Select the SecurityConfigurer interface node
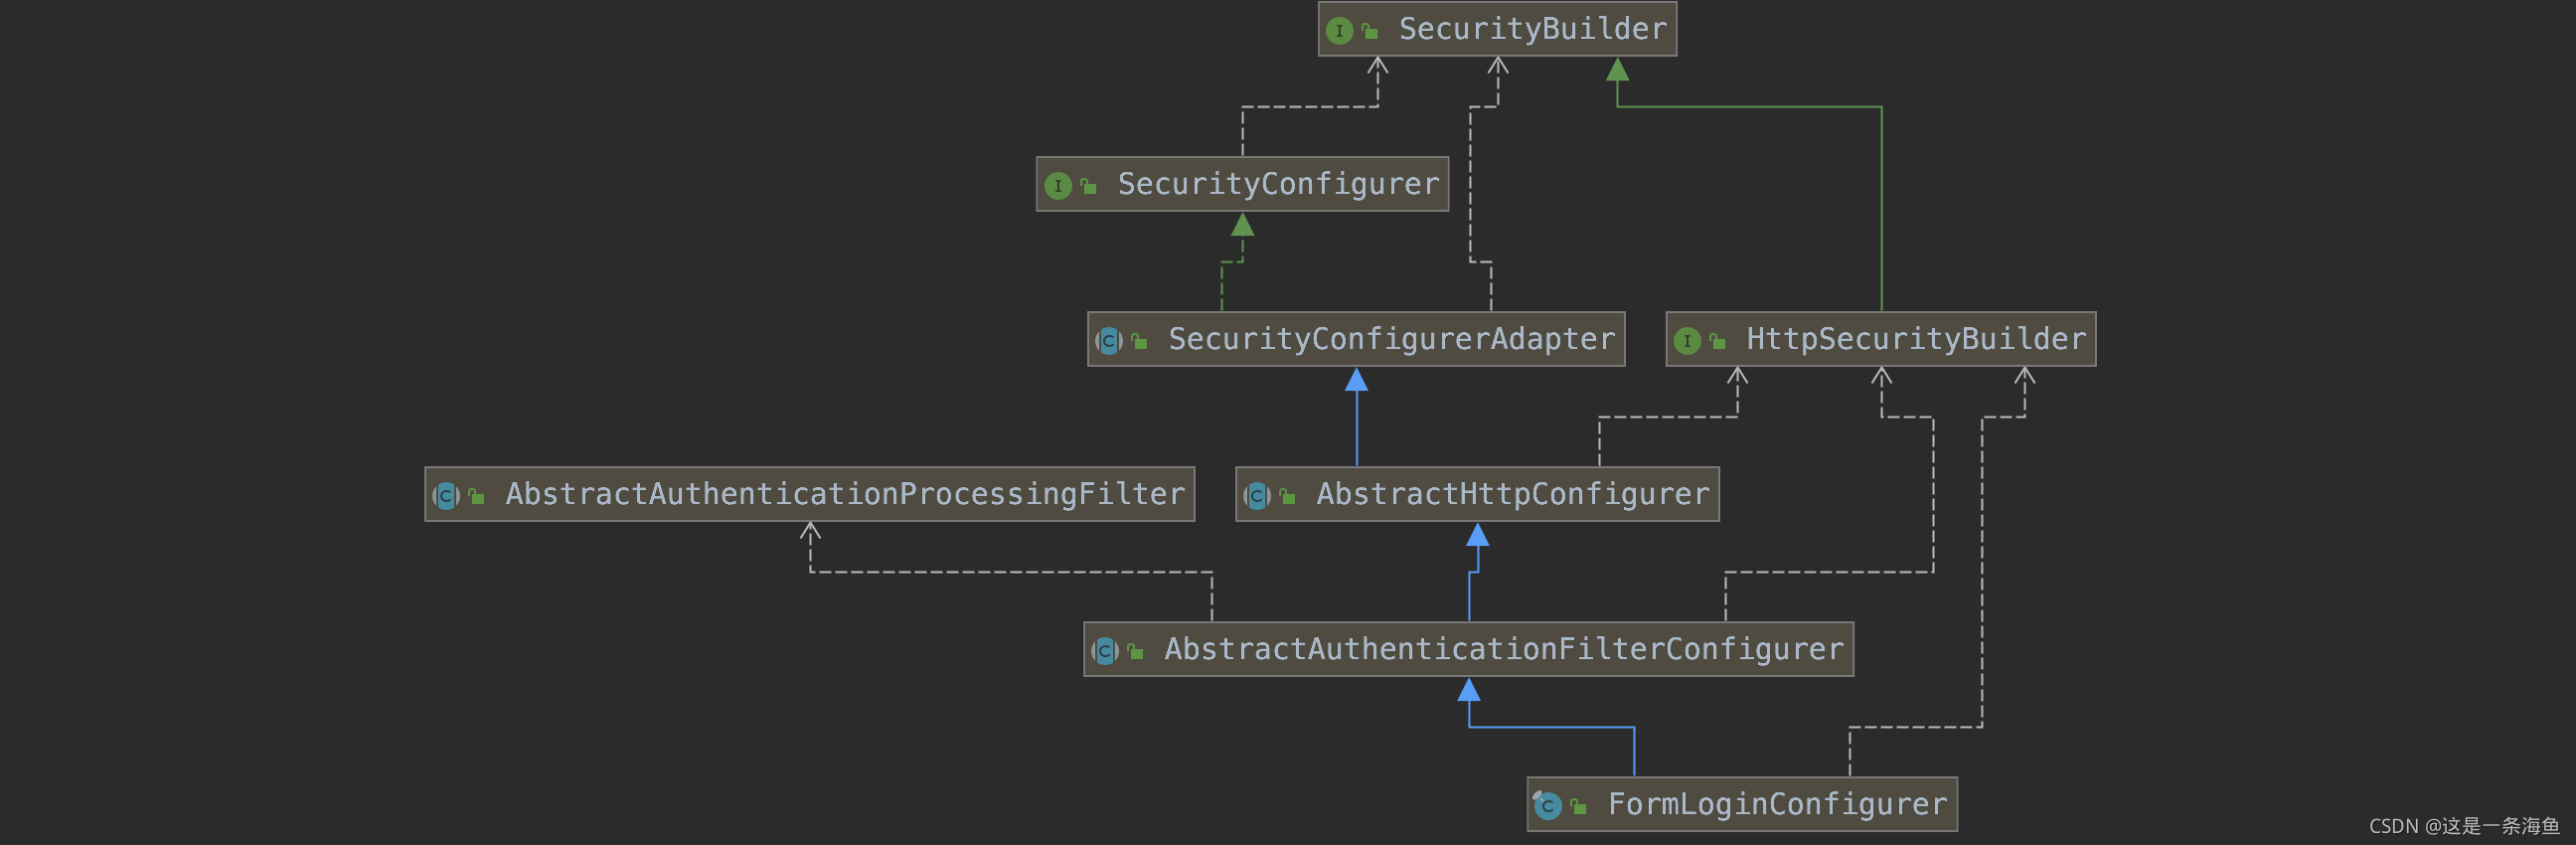The width and height of the screenshot is (2576, 845). pos(1242,184)
